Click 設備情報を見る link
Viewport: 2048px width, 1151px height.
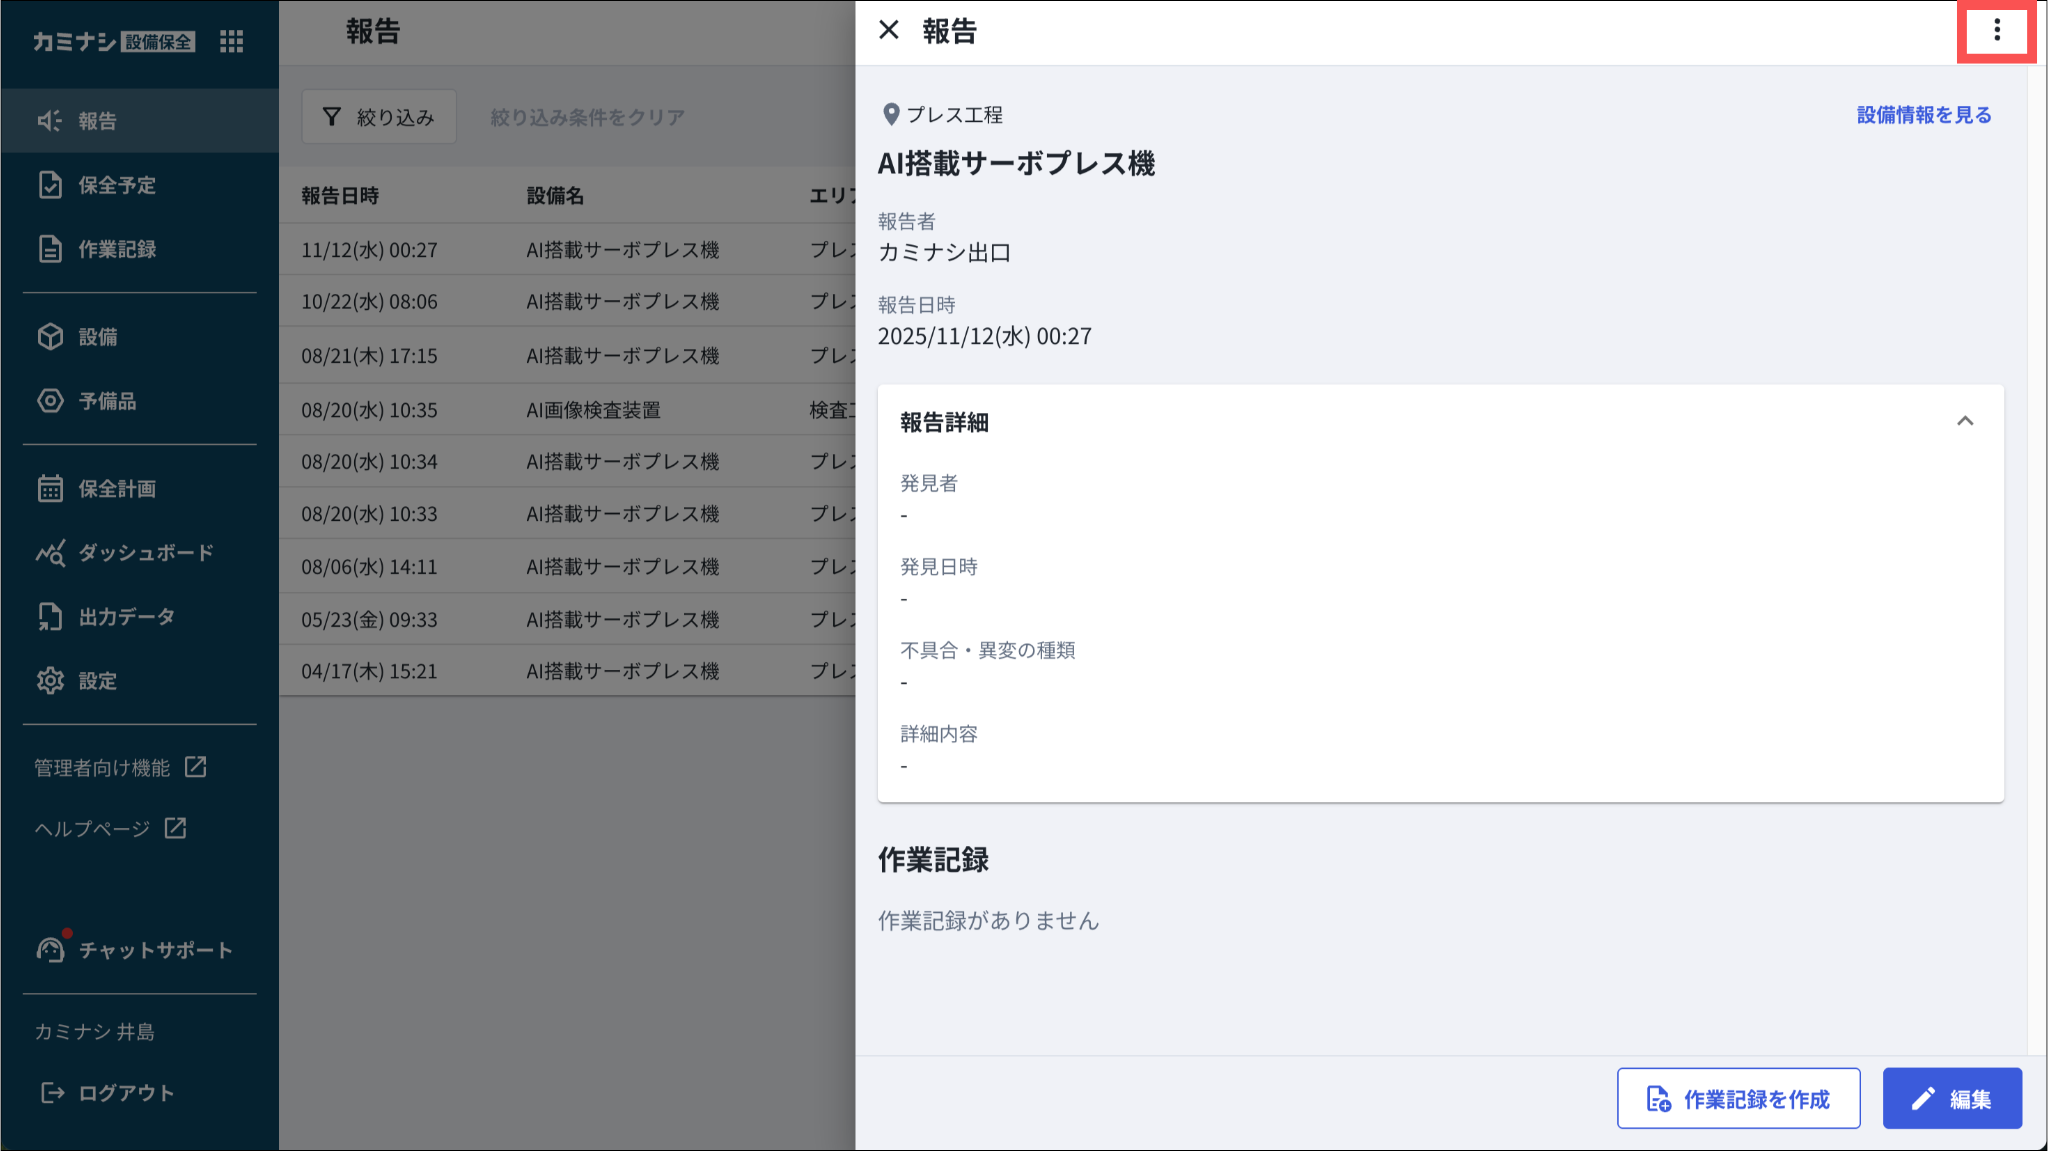1923,115
